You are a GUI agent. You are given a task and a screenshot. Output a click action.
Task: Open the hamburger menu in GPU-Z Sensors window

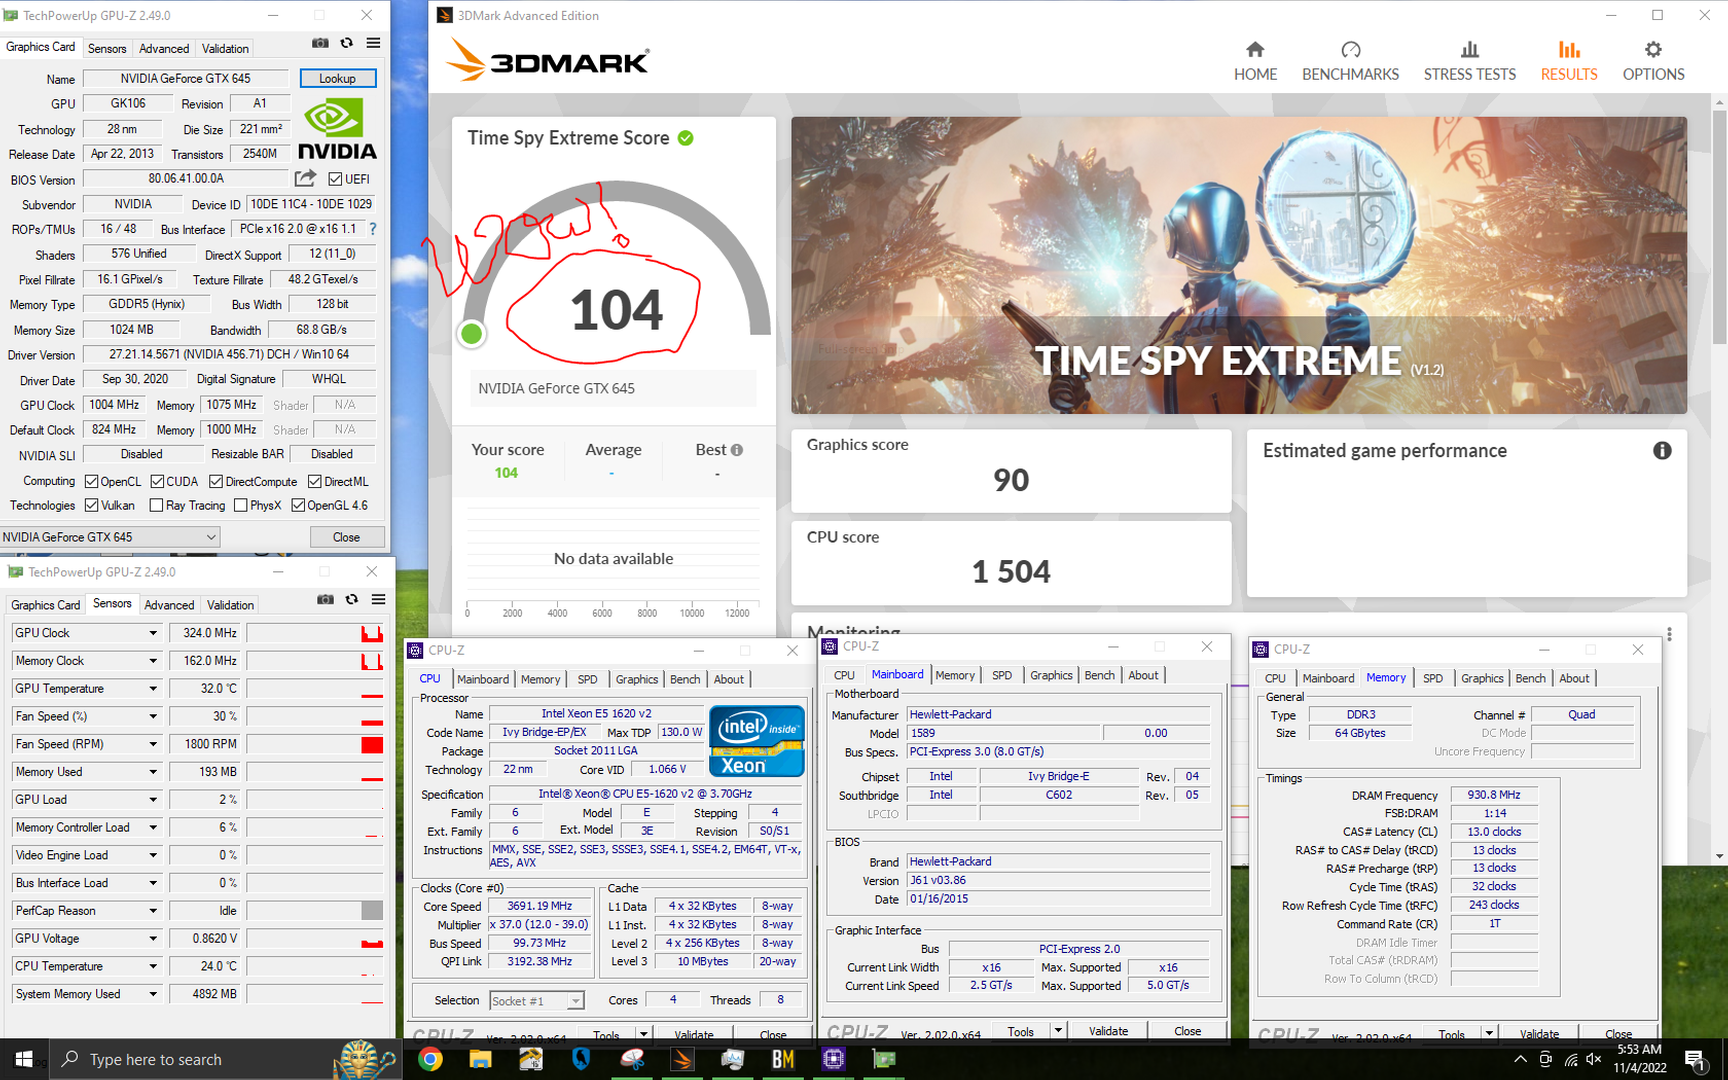378,599
